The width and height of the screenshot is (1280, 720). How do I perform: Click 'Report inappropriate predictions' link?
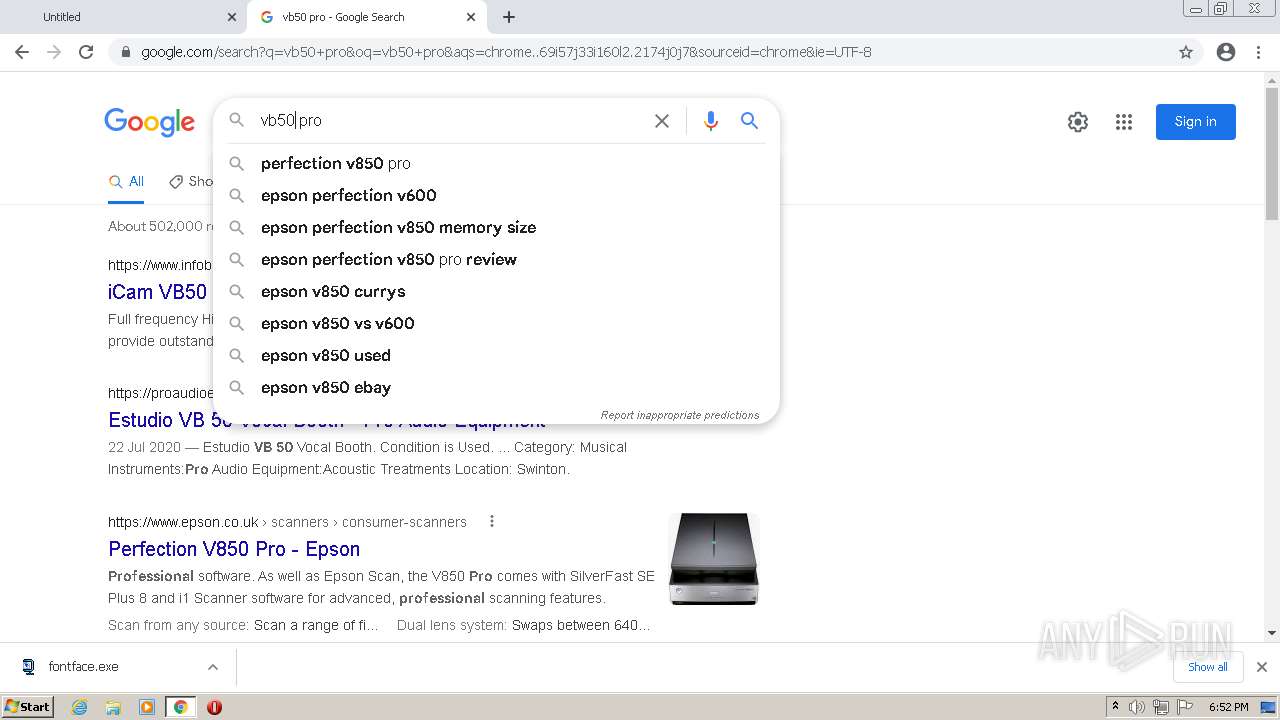[680, 415]
